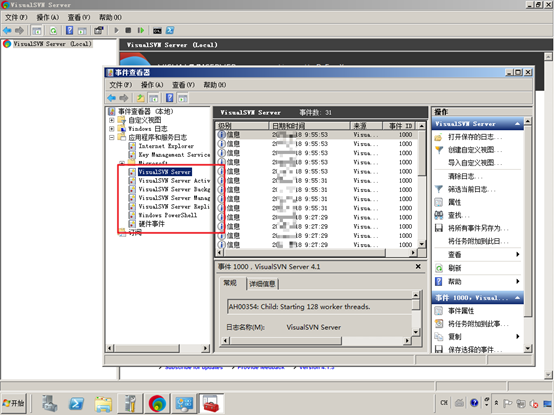Open file explorer from taskbar
The height and width of the screenshot is (415, 554).
103,403
